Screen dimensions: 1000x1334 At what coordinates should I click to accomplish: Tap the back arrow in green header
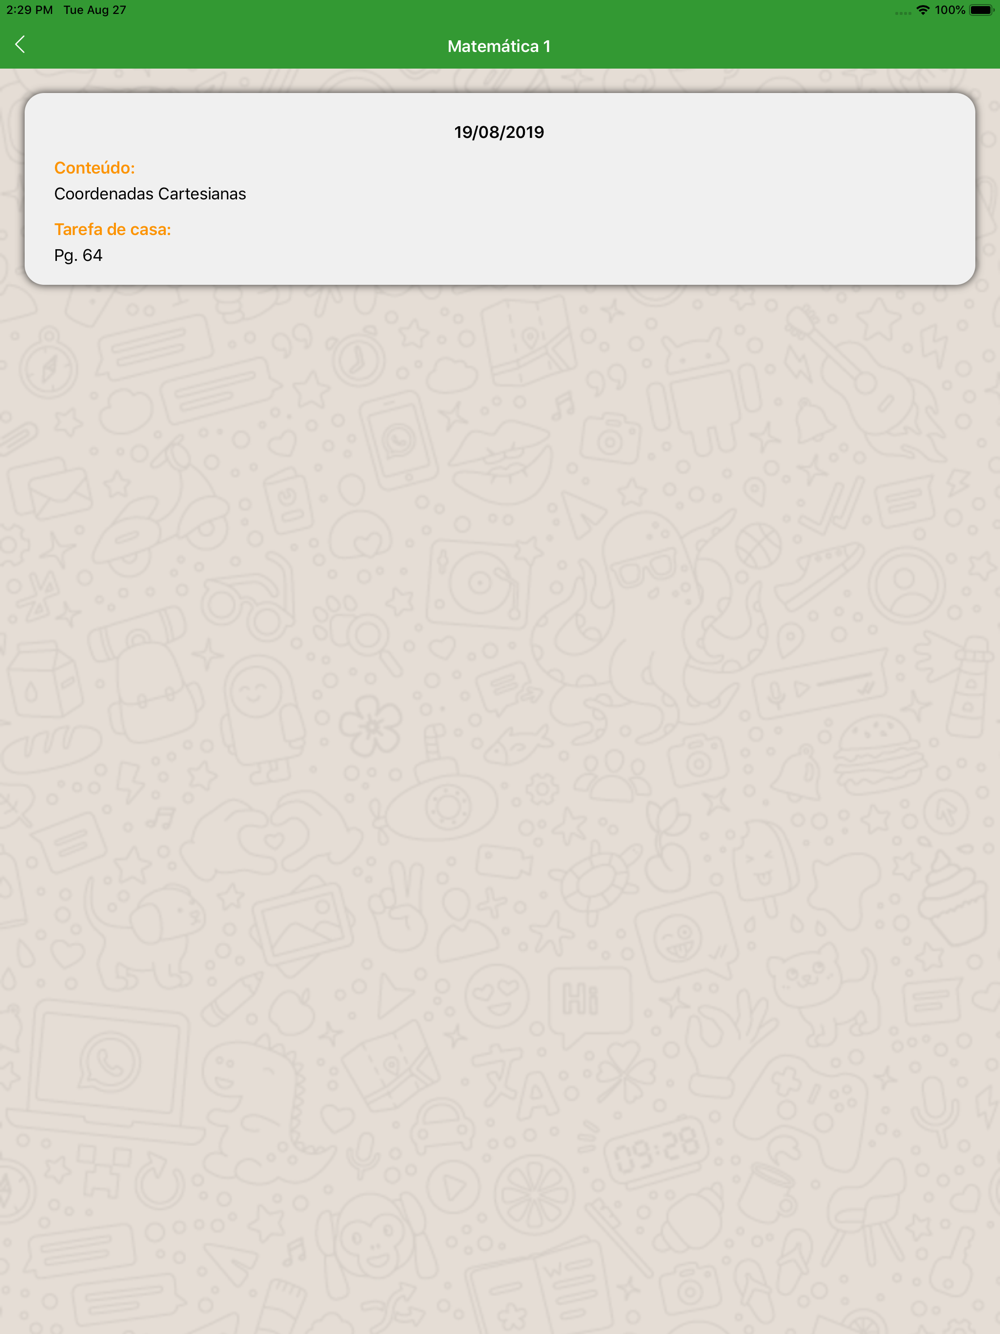click(x=20, y=45)
